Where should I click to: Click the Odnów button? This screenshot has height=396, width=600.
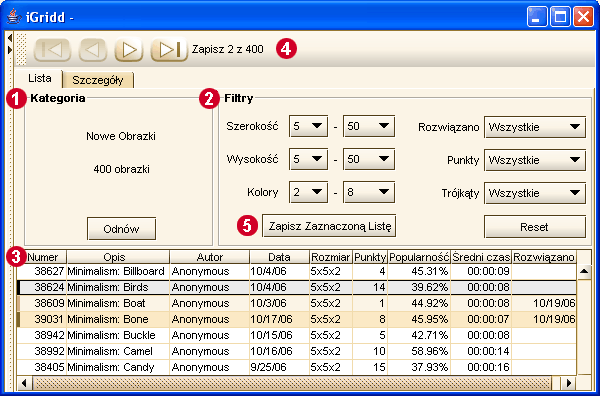tap(121, 229)
